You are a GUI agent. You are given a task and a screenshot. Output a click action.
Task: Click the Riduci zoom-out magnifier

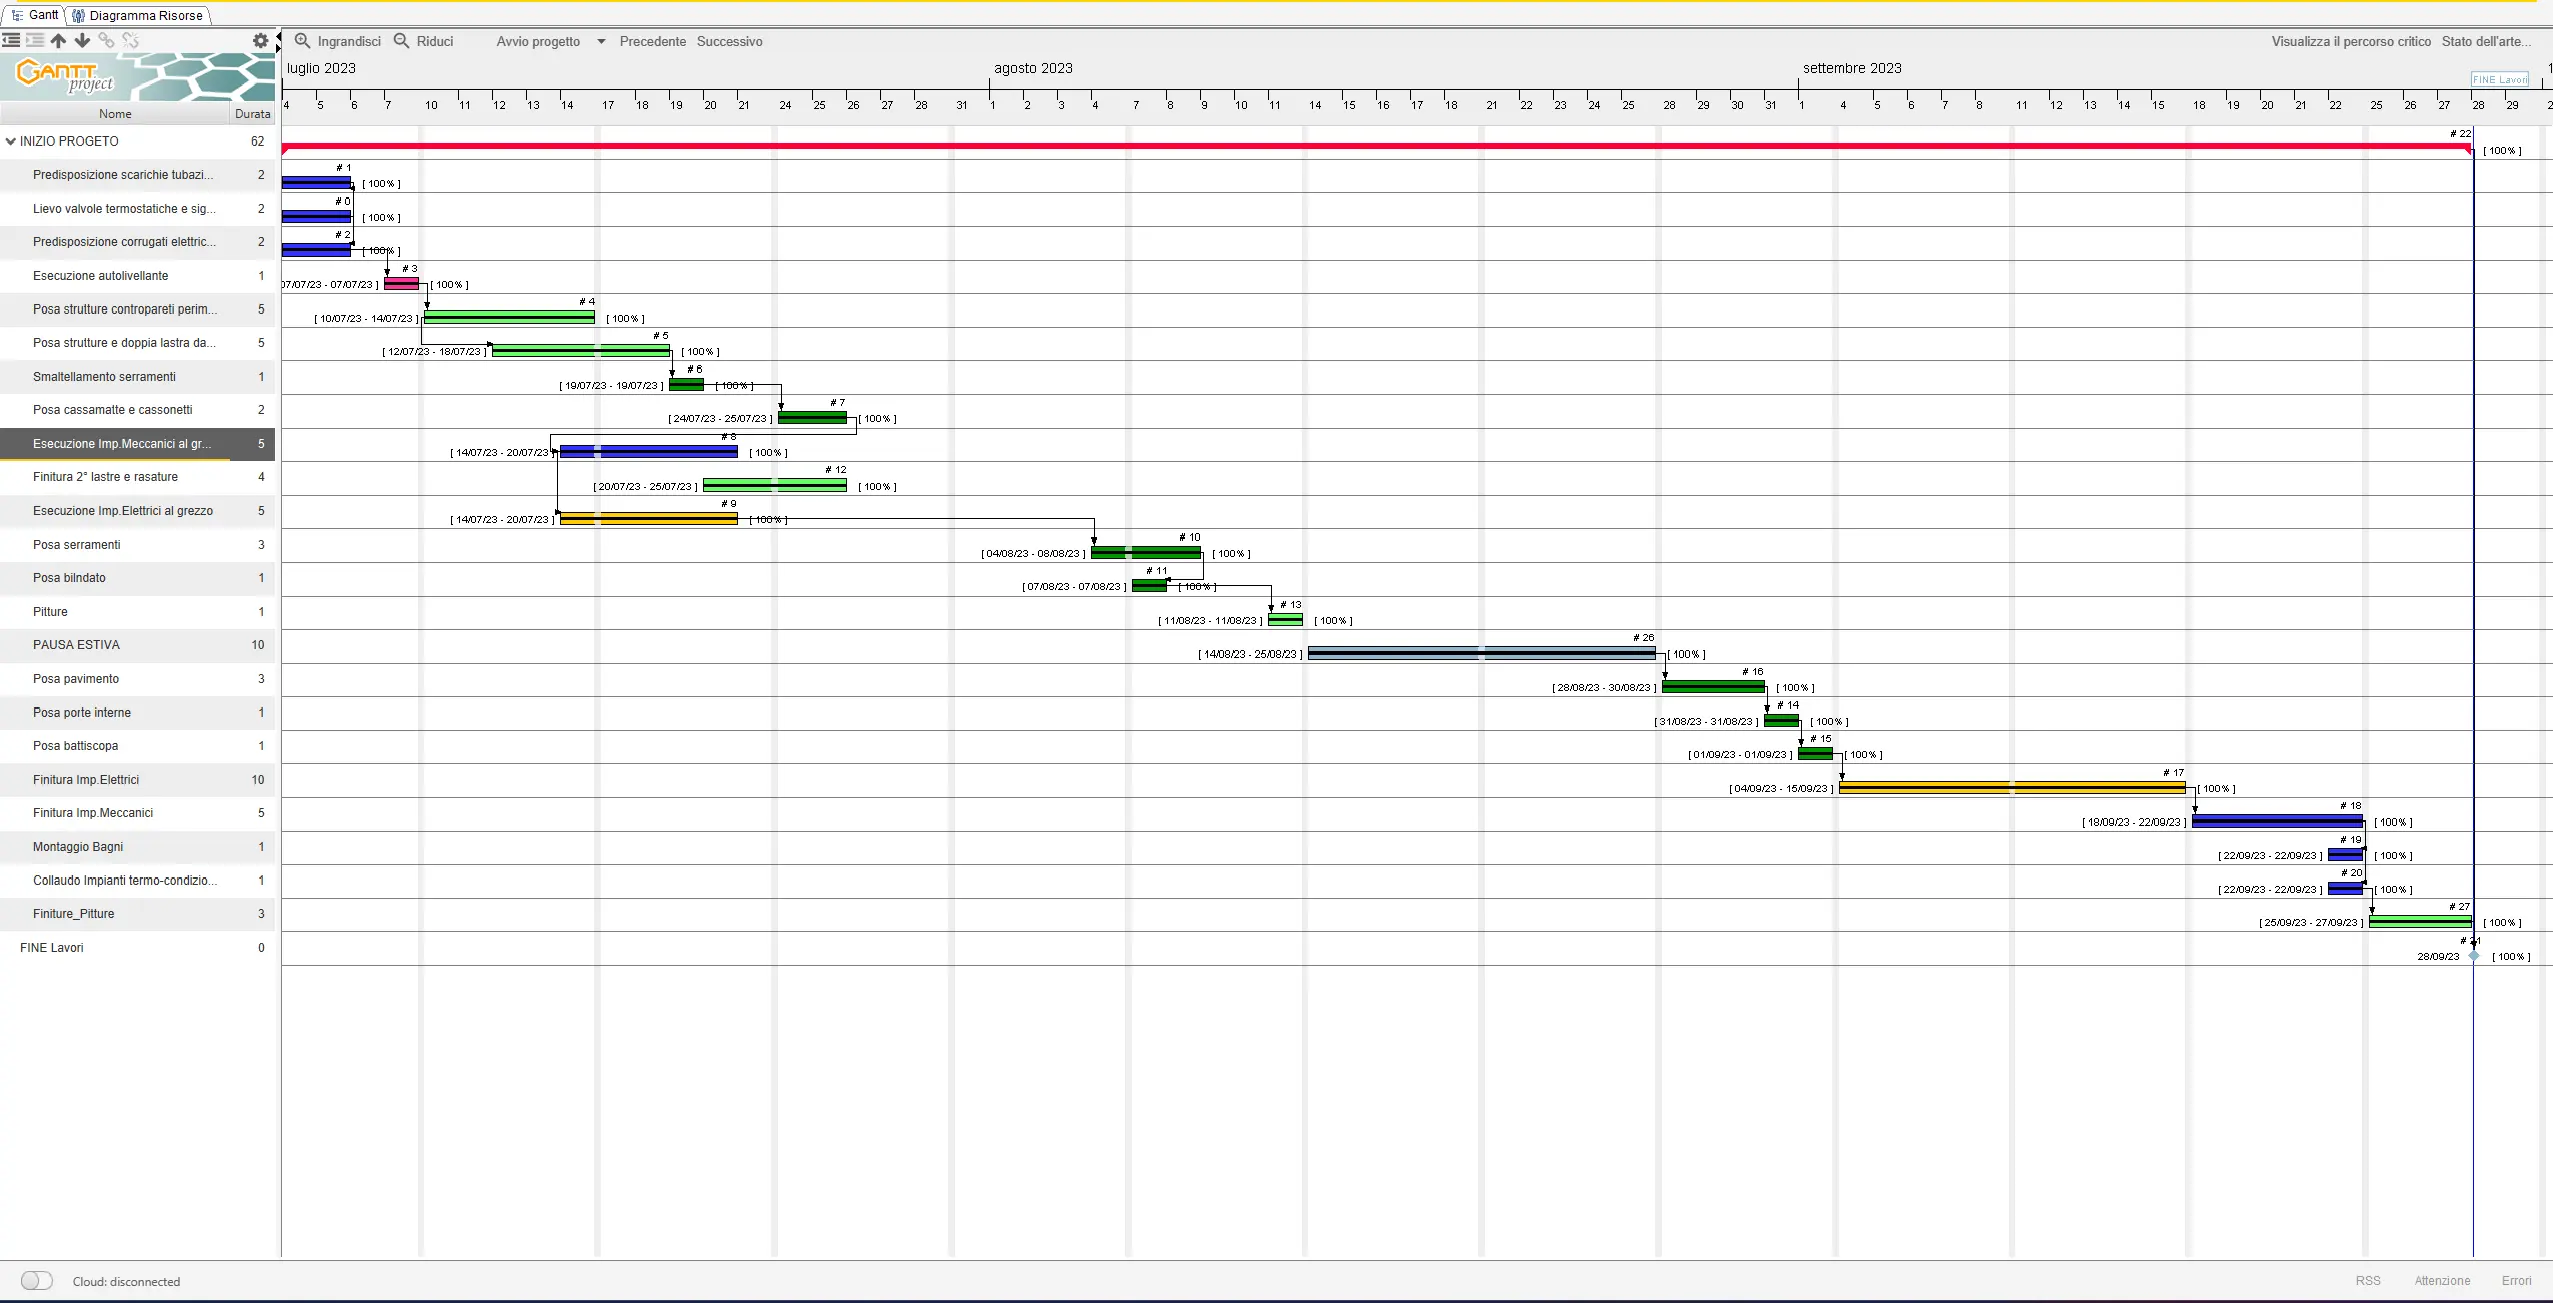(401, 41)
